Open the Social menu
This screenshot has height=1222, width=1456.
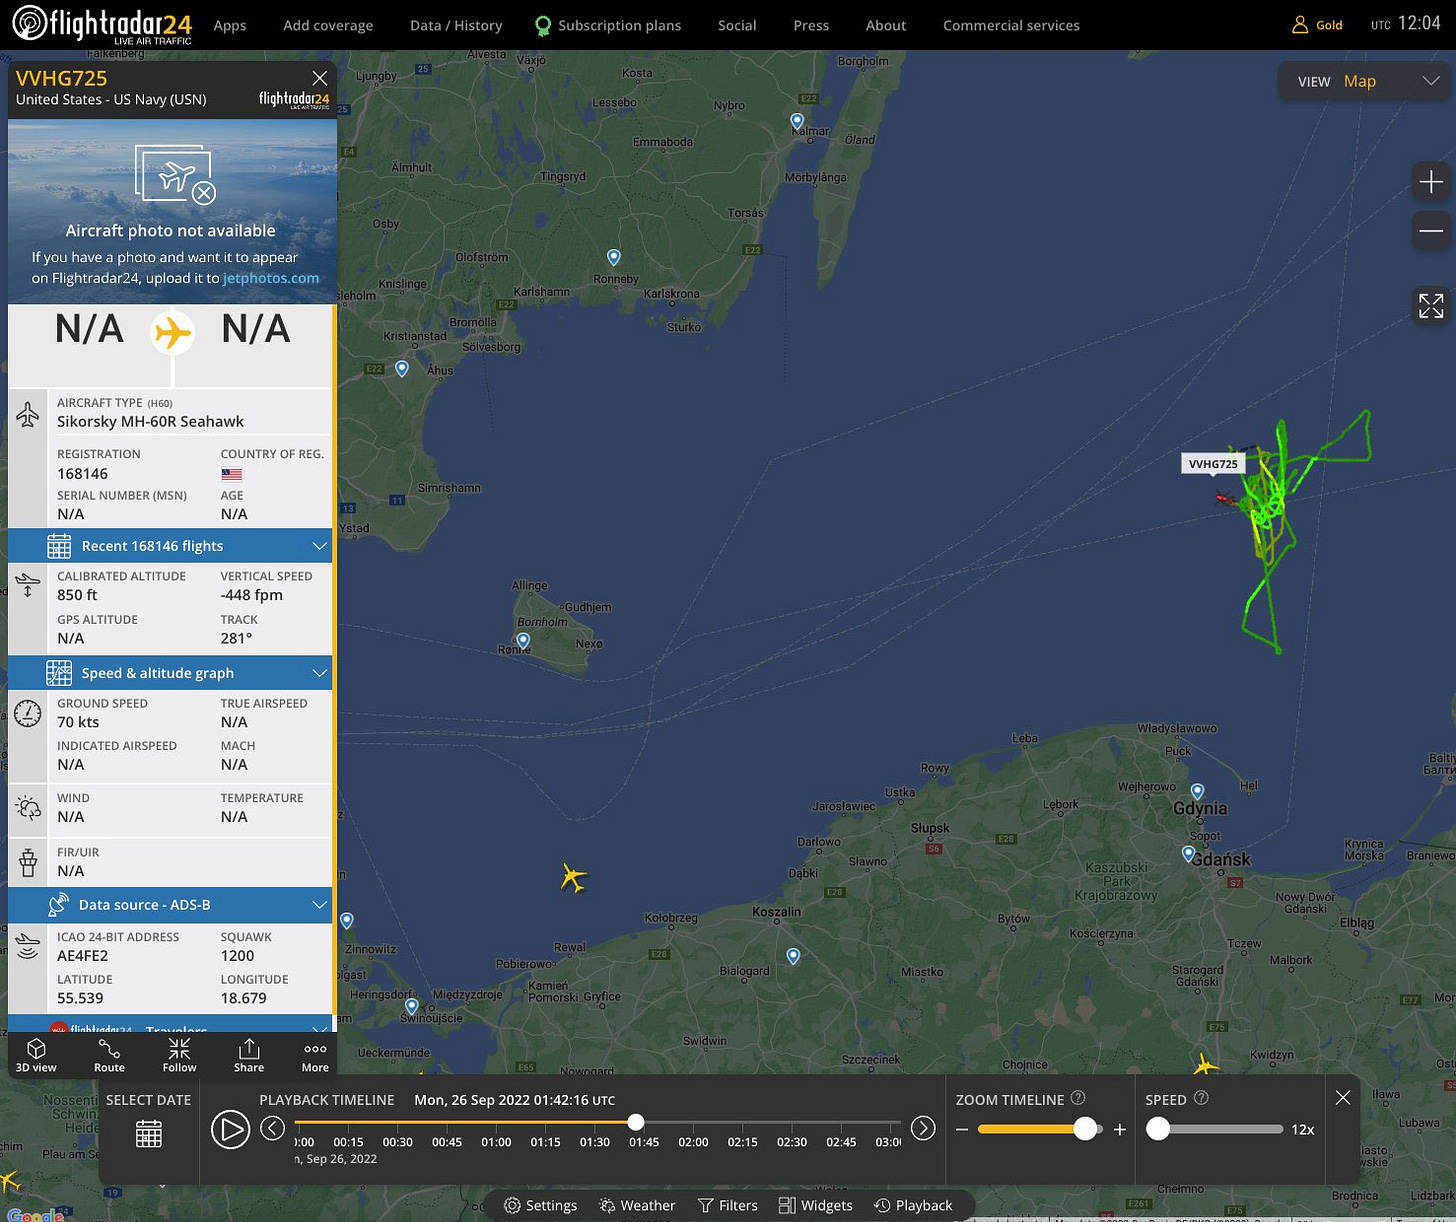(737, 25)
